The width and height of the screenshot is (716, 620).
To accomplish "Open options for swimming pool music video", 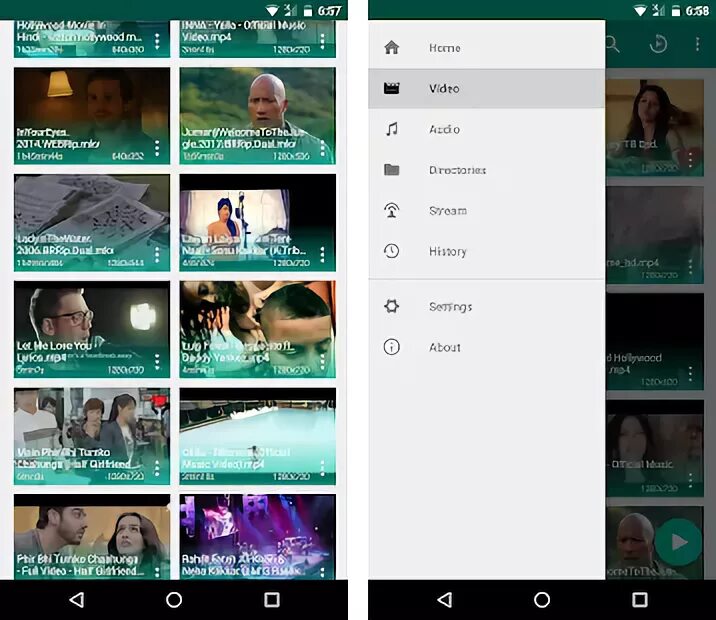I will click(x=322, y=468).
